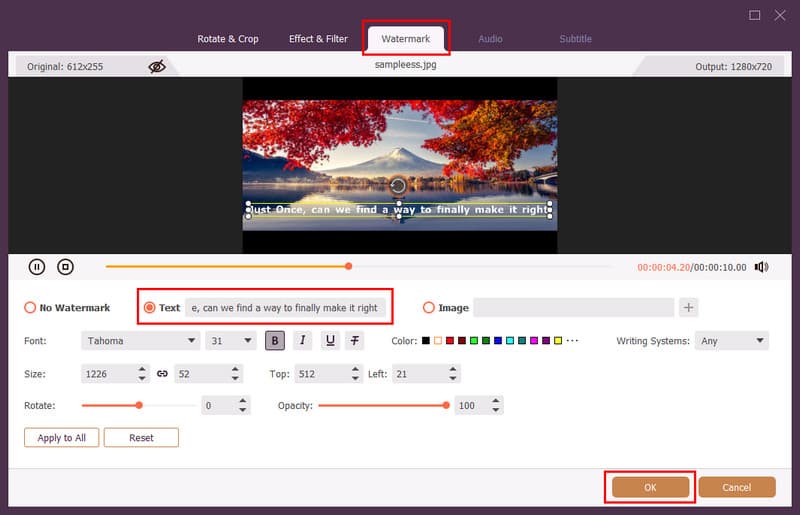This screenshot has width=800, height=515.
Task: Pick the red color swatch
Action: 450,341
